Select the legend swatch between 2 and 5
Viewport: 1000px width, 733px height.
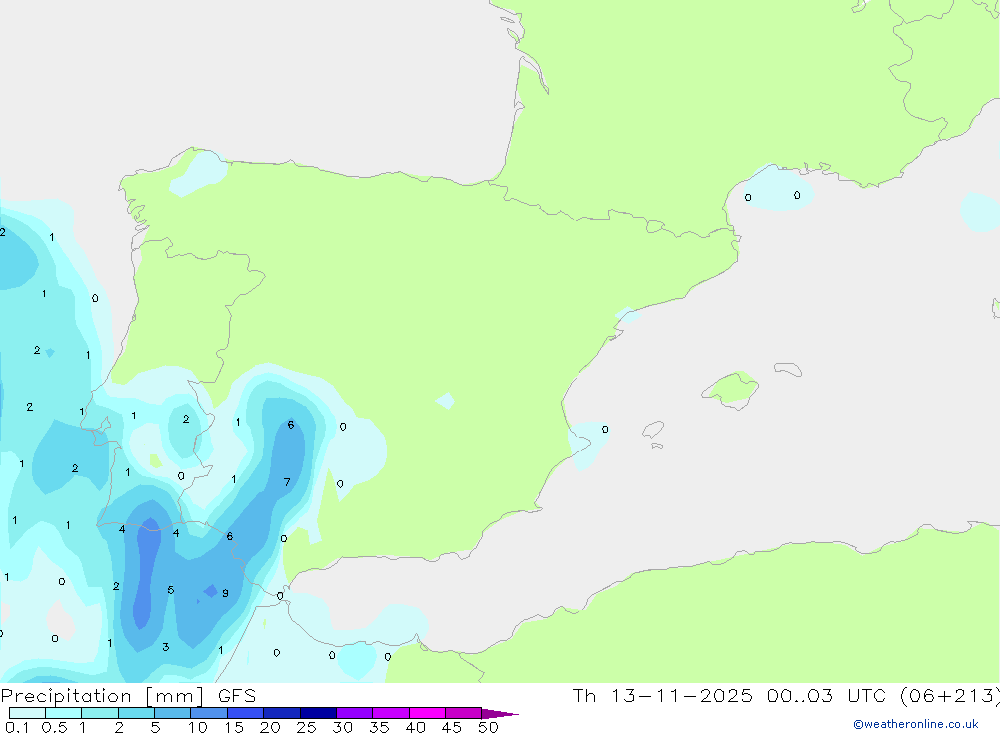(x=136, y=713)
